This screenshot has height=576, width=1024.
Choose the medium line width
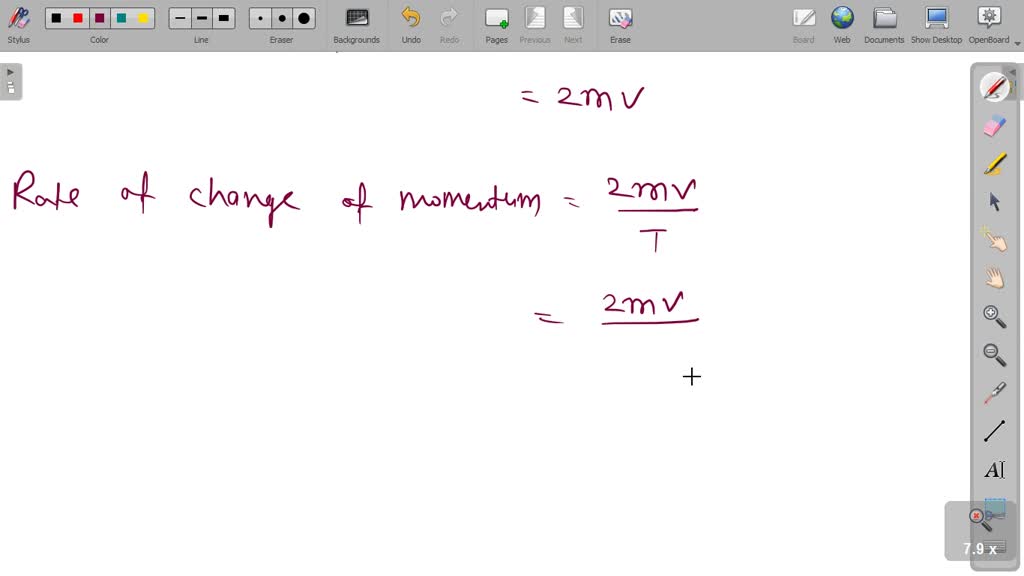click(x=202, y=18)
